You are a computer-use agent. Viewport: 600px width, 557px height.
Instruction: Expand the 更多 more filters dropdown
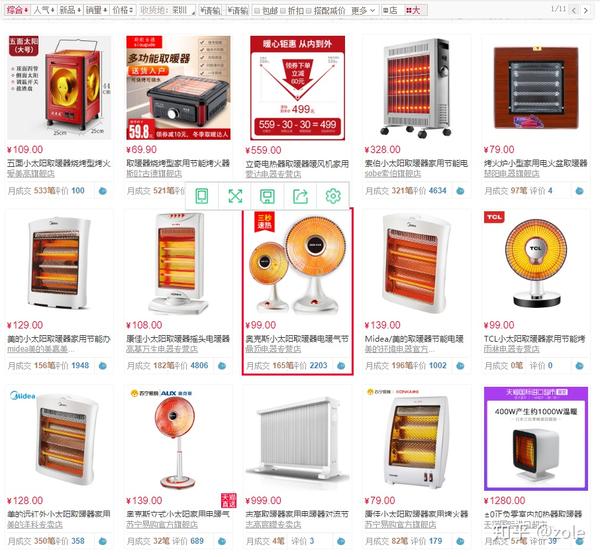pyautogui.click(x=364, y=10)
